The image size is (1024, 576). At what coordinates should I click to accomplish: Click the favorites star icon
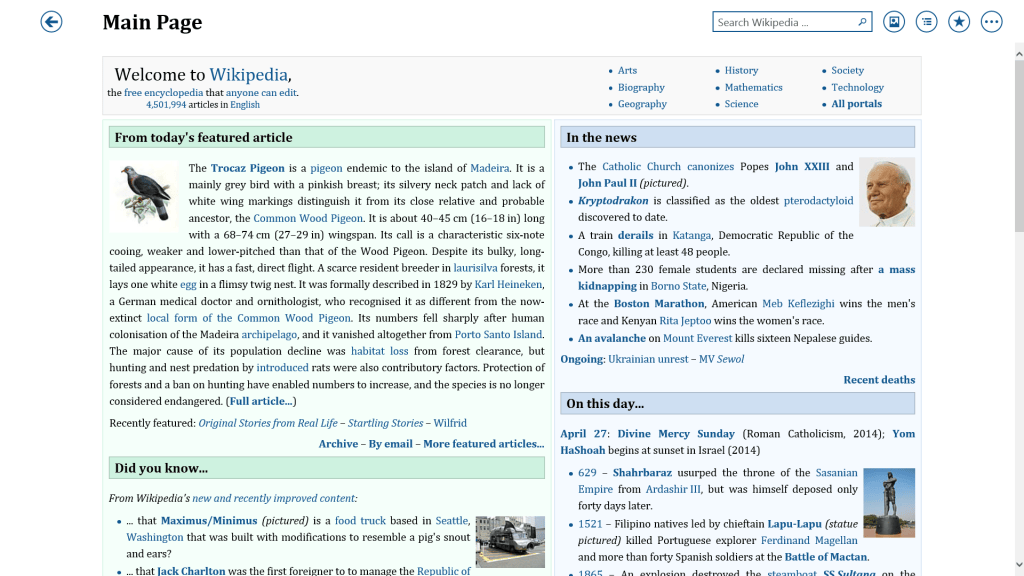pos(959,22)
